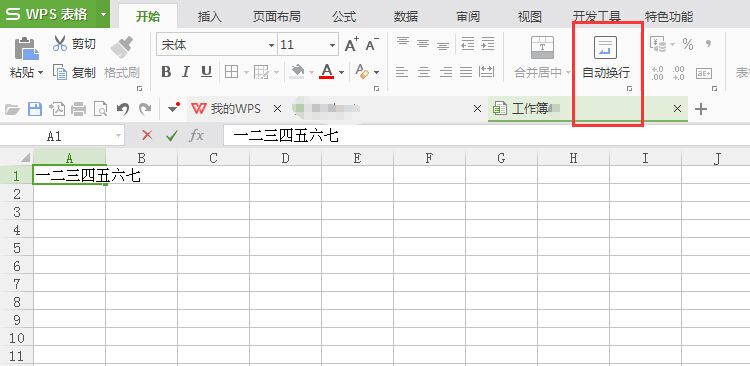The height and width of the screenshot is (366, 750).
Task: Toggle Bold formatting button
Action: [166, 72]
